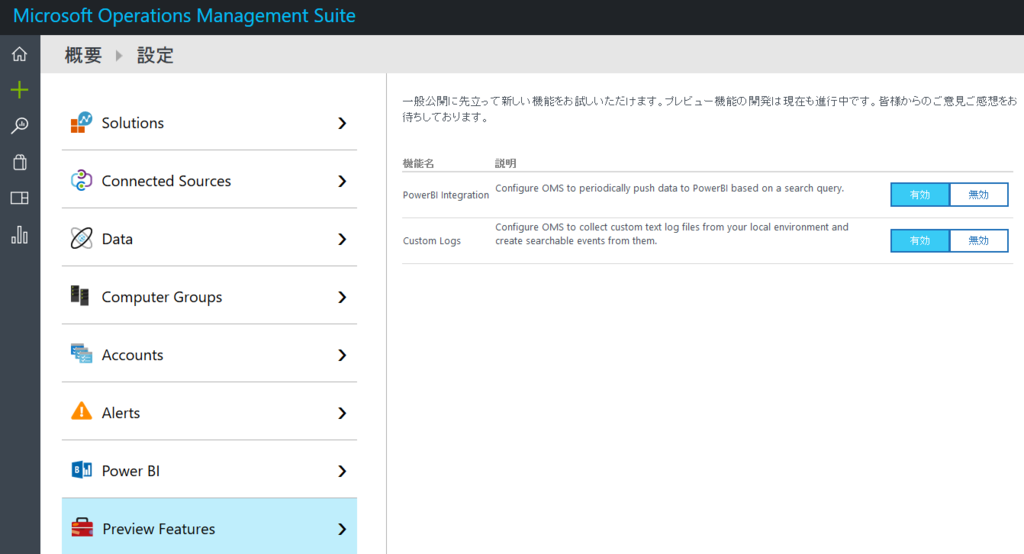Enable PowerBI Integration with 有効
This screenshot has width=1024, height=554.
[x=920, y=195]
